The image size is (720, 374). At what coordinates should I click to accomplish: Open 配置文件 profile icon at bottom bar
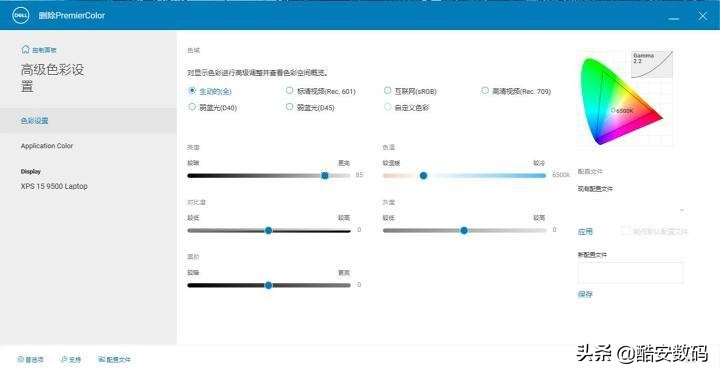[114, 359]
